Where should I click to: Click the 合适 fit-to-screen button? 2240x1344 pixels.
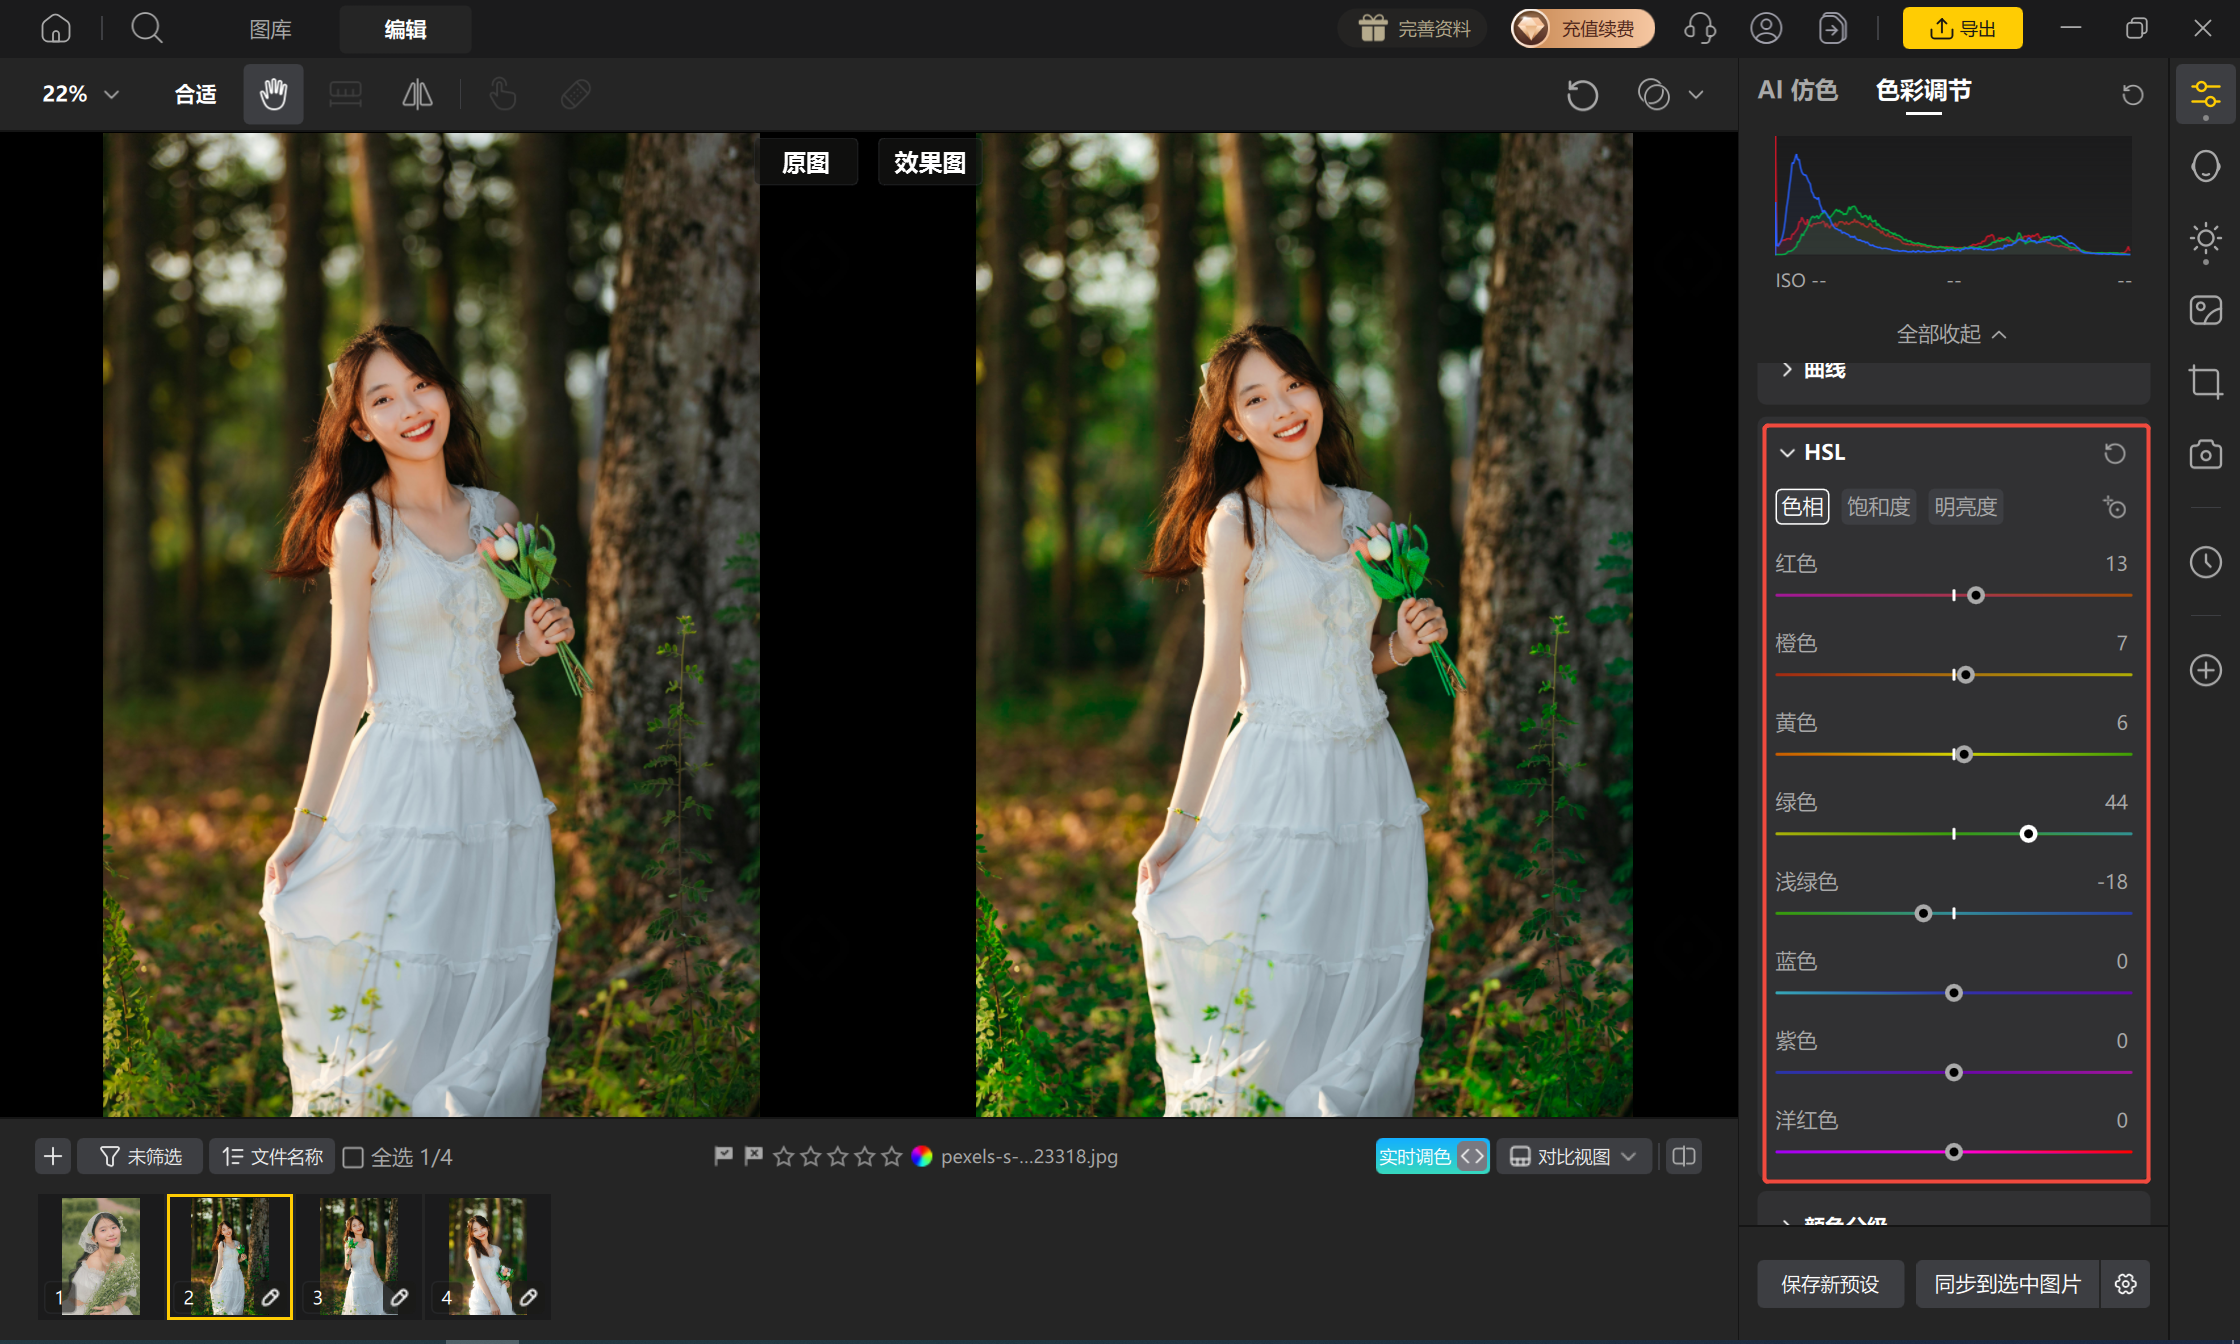tap(195, 94)
